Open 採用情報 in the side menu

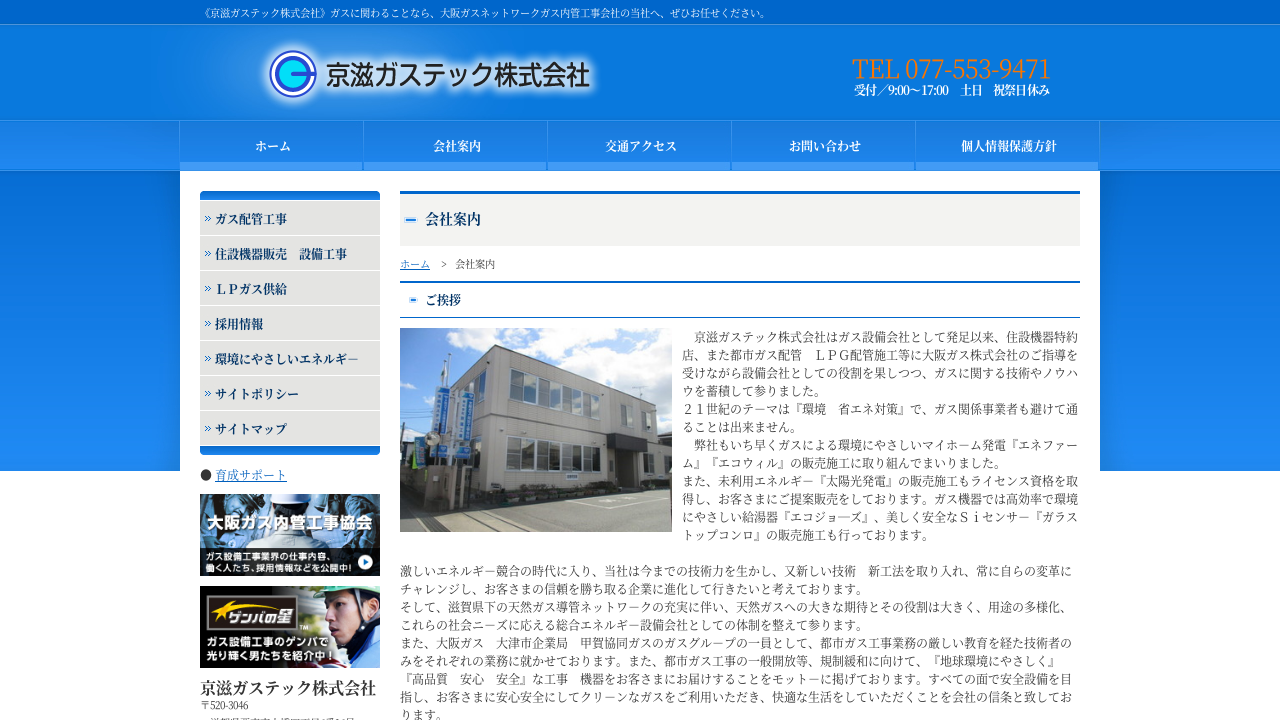[x=290, y=324]
